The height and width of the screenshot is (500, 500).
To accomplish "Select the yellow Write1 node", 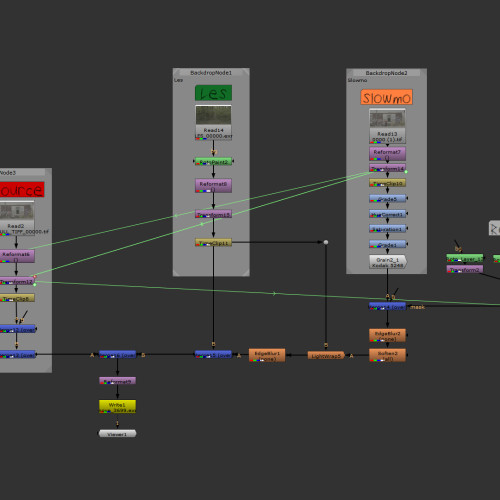I will 117,407.
